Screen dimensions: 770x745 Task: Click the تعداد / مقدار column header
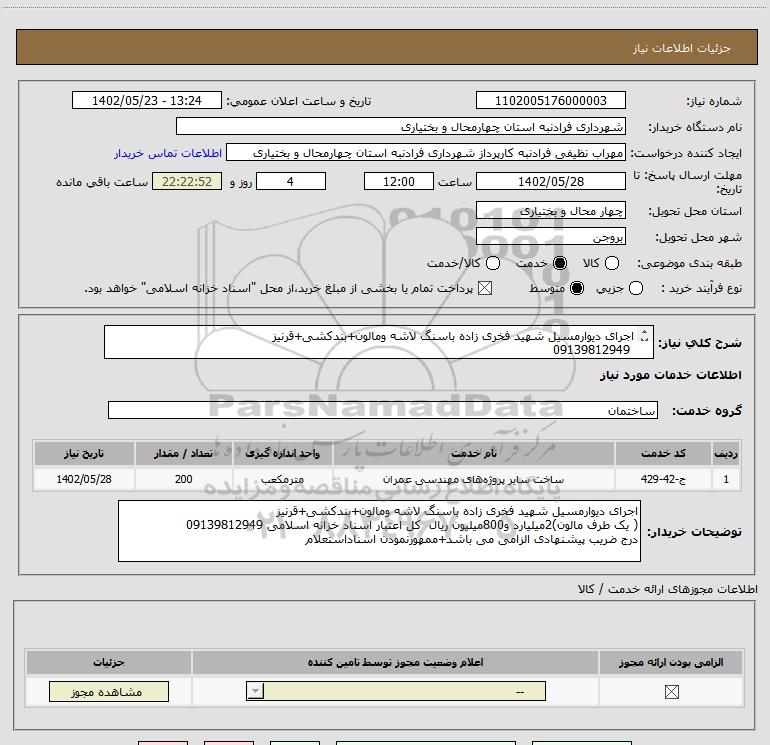click(x=183, y=453)
